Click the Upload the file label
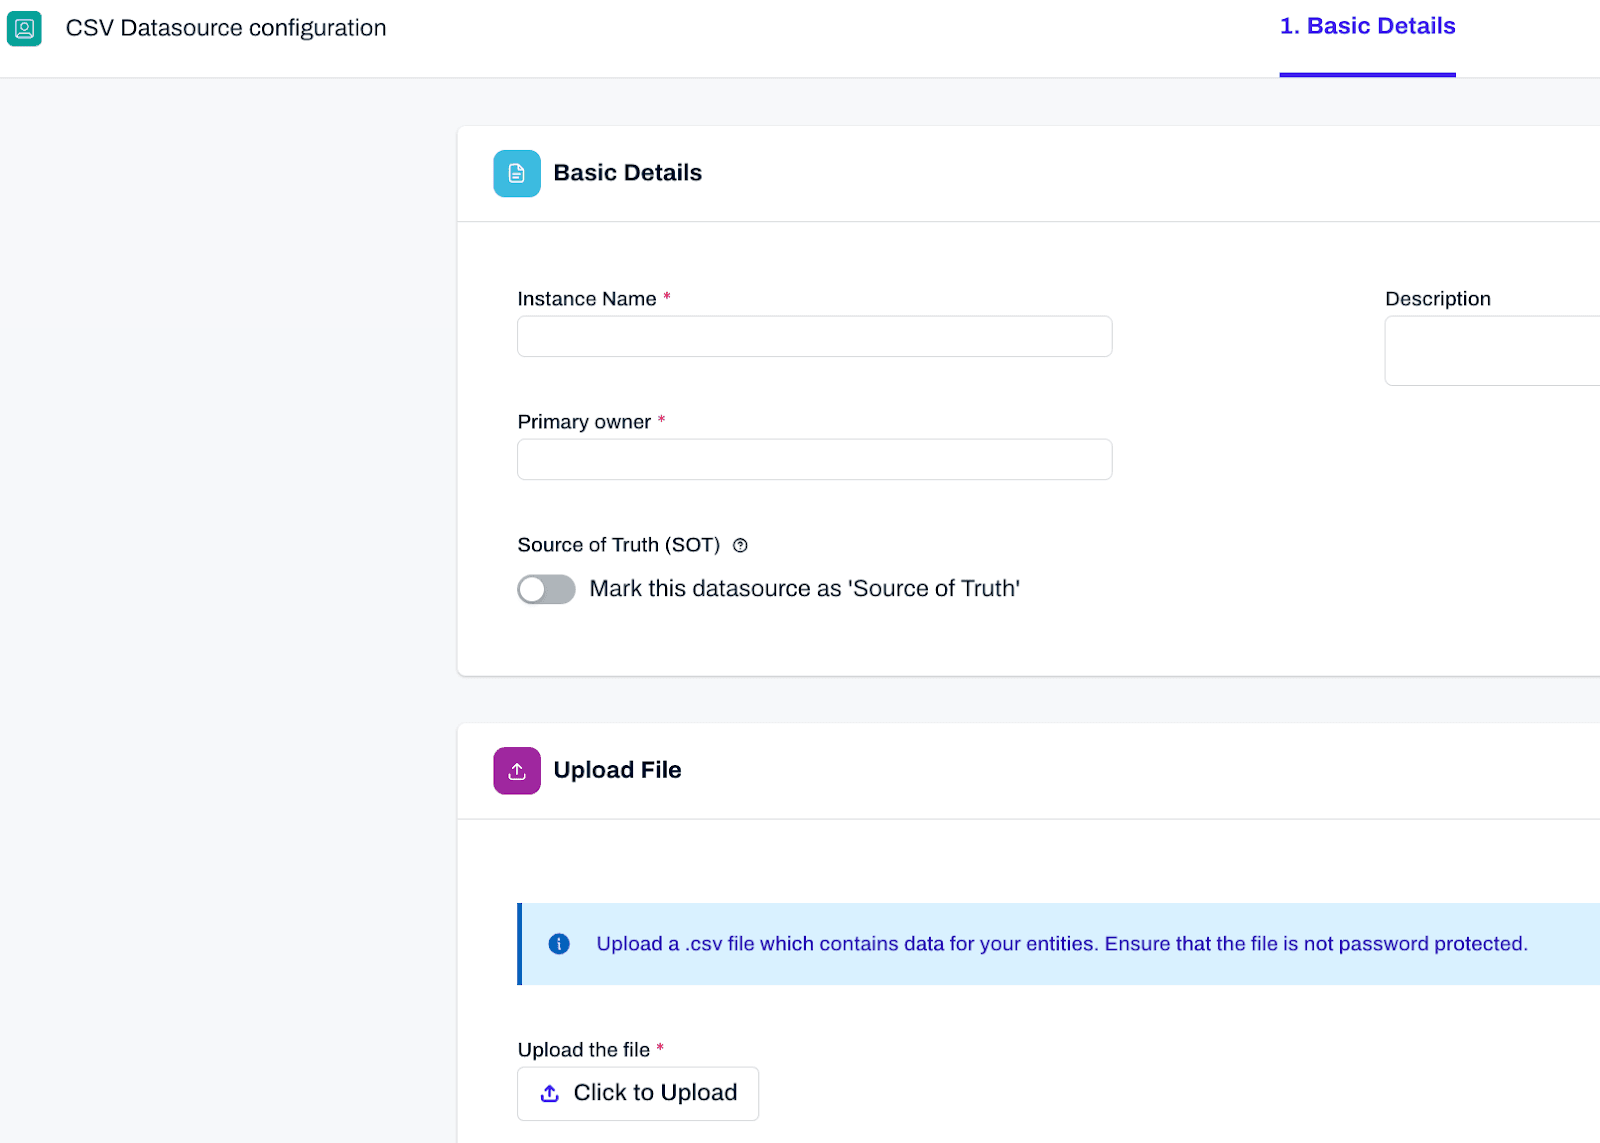Screen dimensions: 1600x1143 point(584,1050)
